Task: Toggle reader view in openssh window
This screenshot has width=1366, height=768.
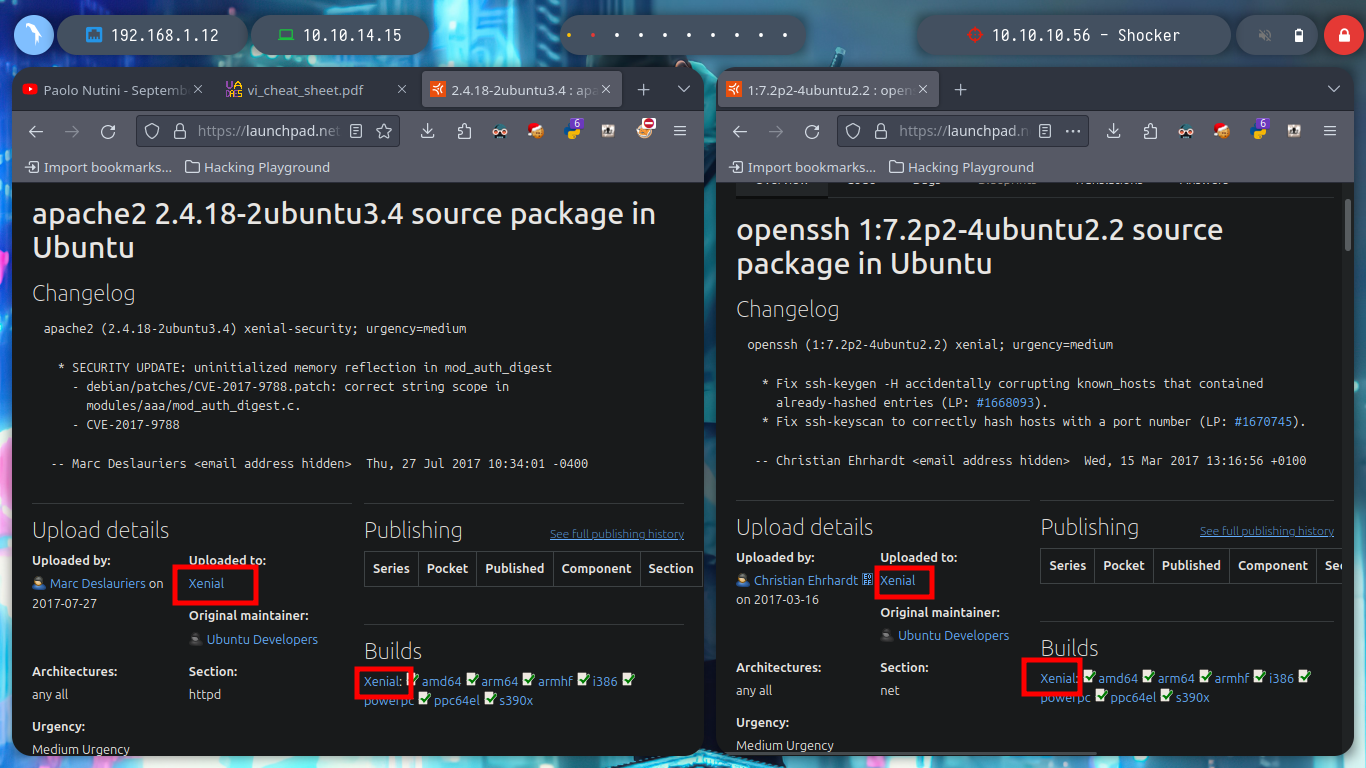Action: pyautogui.click(x=1045, y=131)
